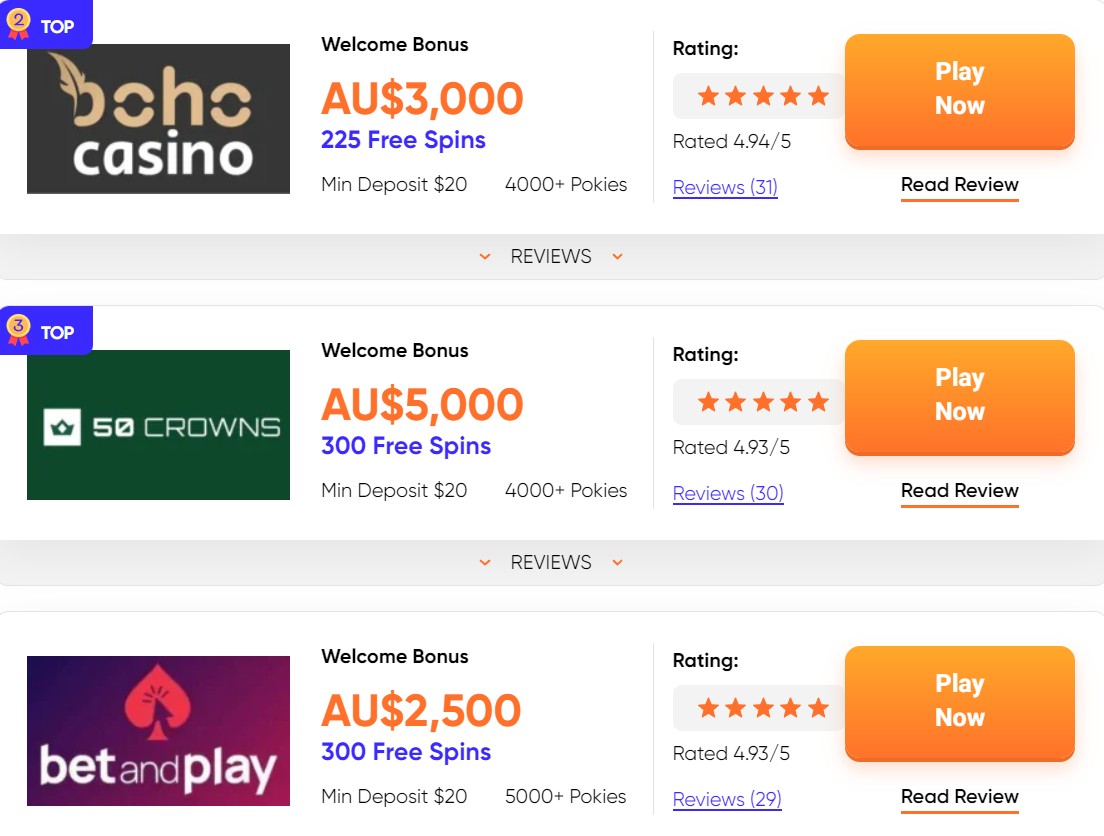
Task: Click Boho Casino's five-star rating
Action: (763, 96)
